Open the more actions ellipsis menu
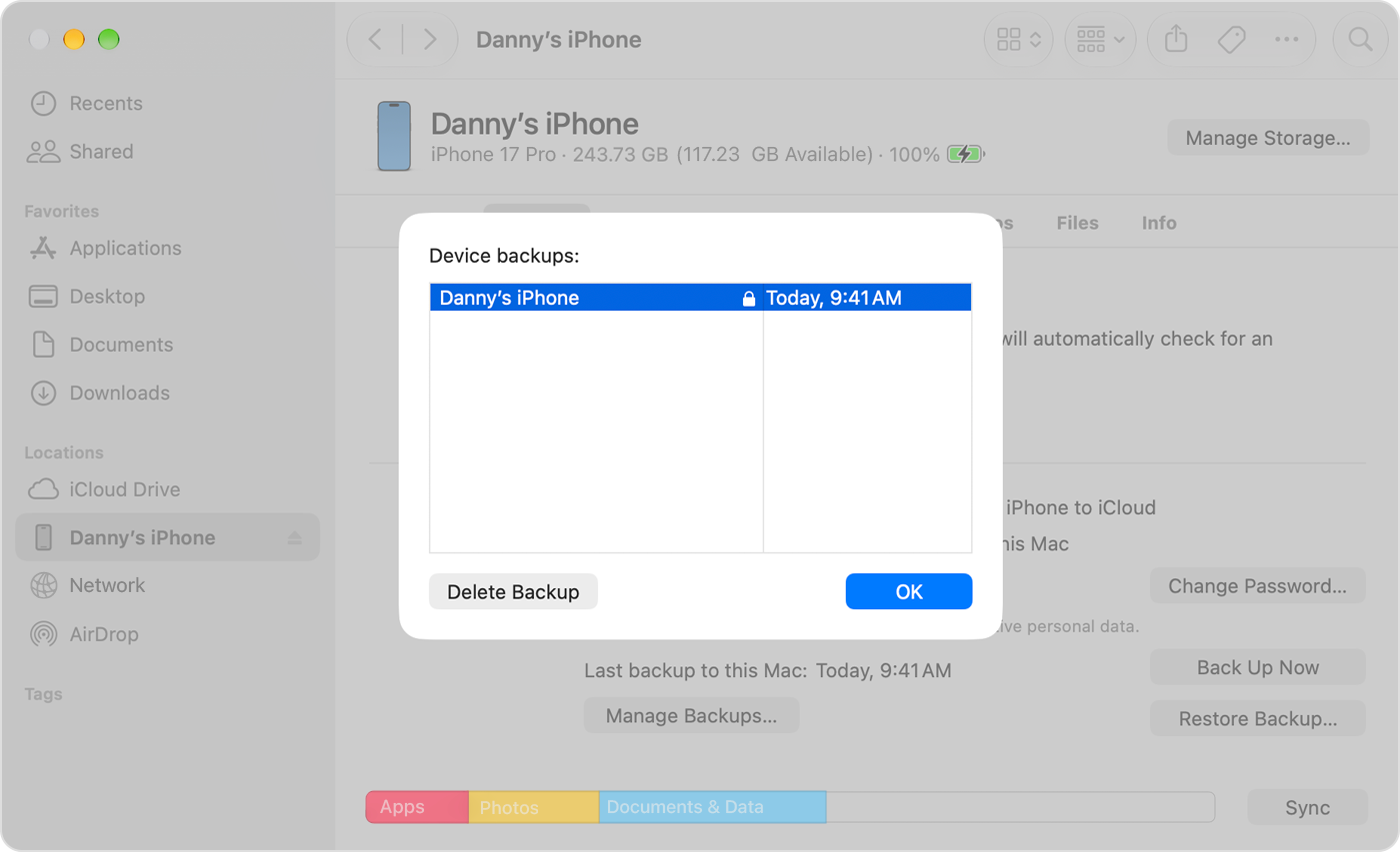 point(1286,39)
